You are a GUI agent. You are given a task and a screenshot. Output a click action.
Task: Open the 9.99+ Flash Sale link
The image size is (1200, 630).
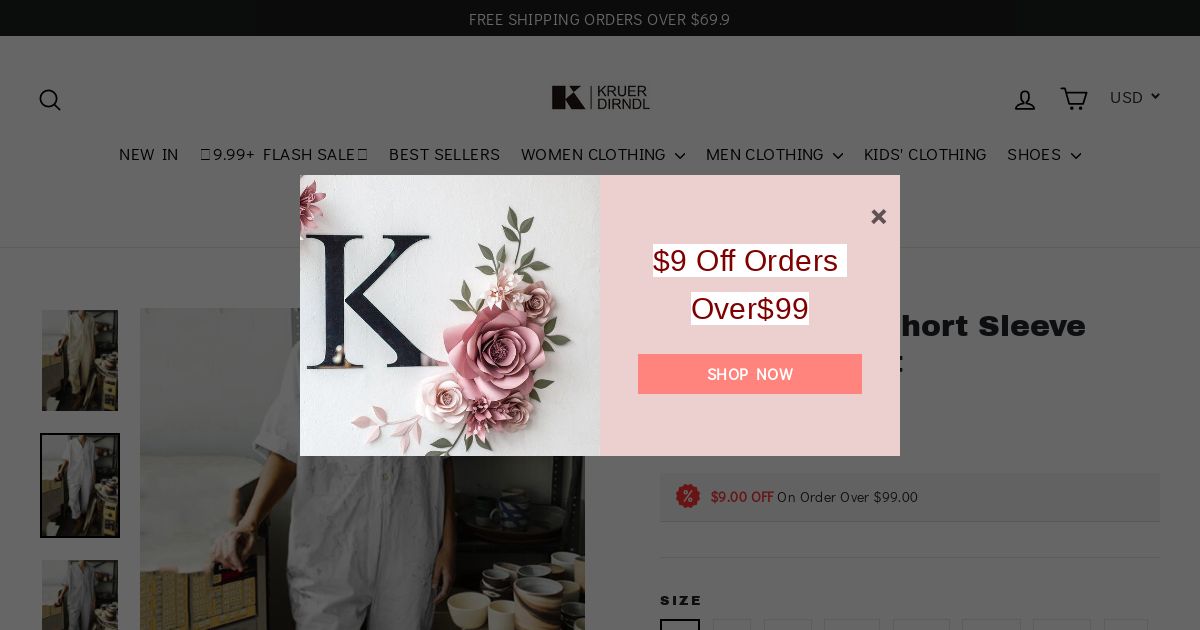[284, 155]
